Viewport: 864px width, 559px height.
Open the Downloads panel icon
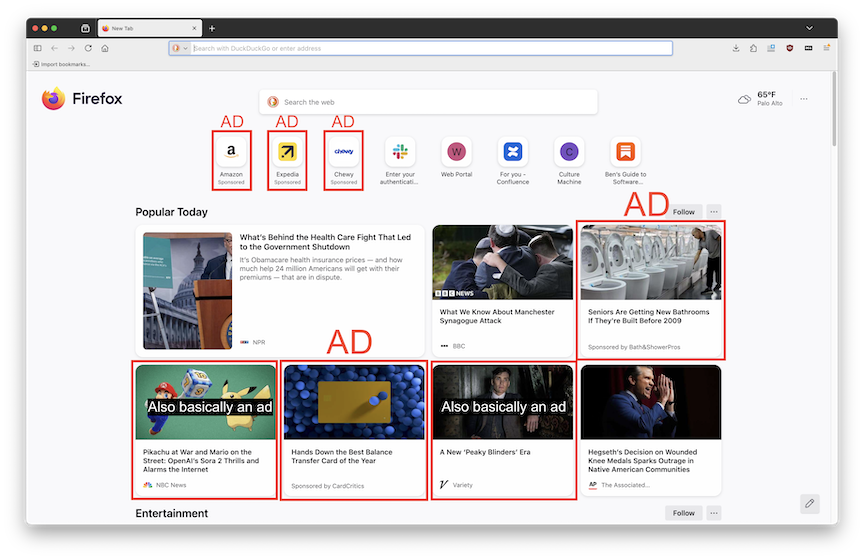click(x=736, y=48)
